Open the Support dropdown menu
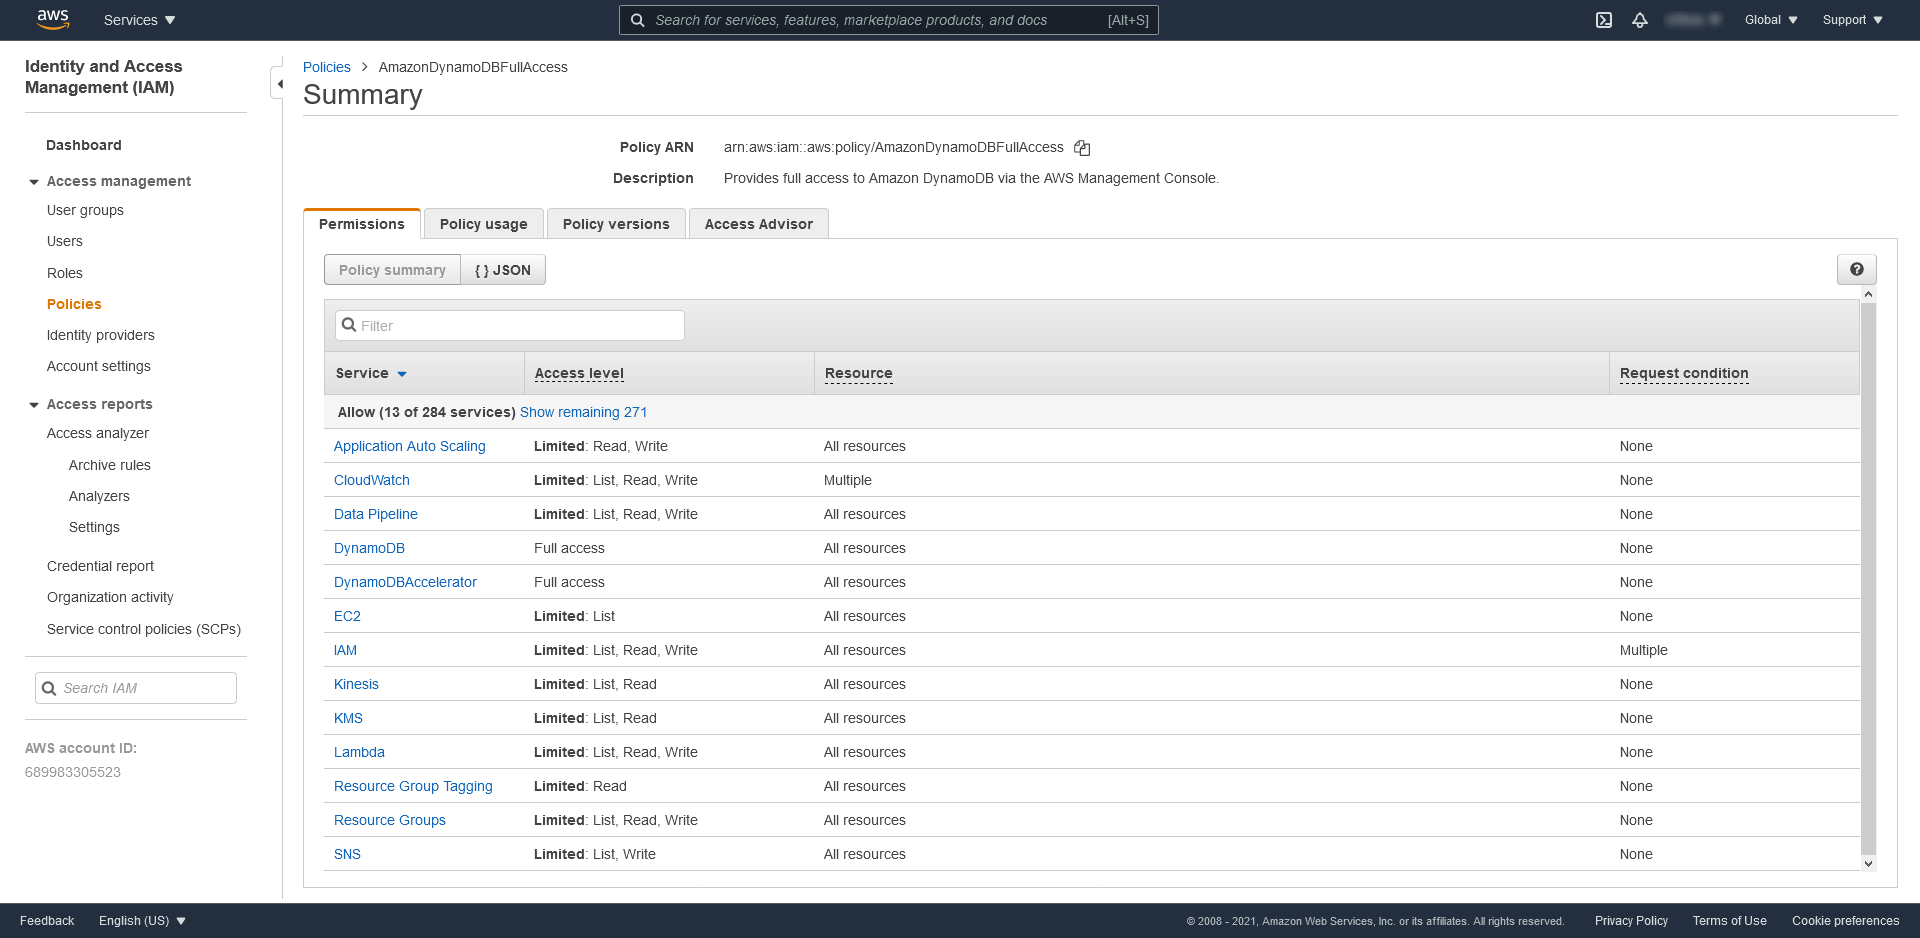Viewport: 1920px width, 938px height. (1853, 20)
